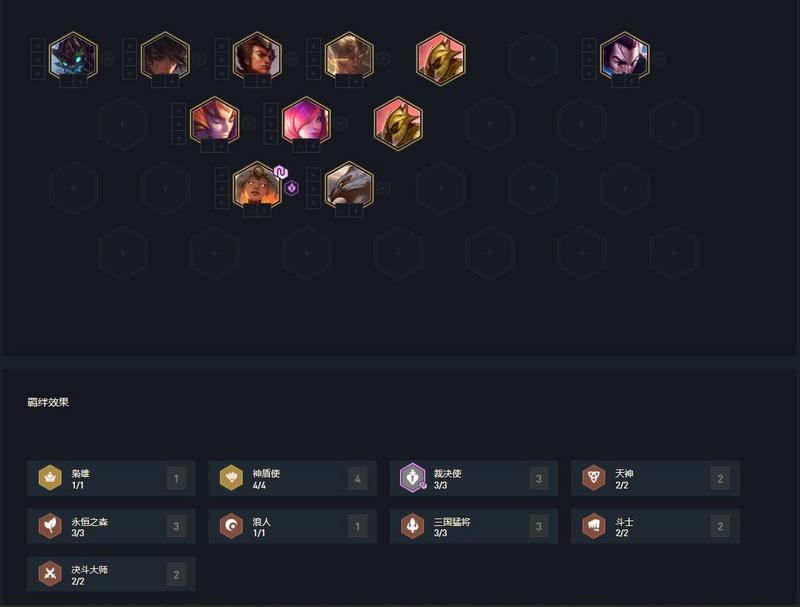
Task: Click the 斗士 fist trait icon
Action: tap(593, 526)
